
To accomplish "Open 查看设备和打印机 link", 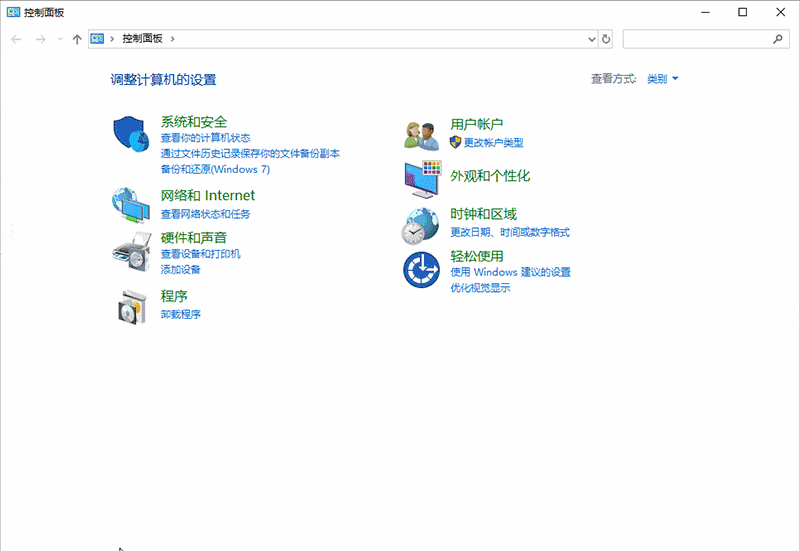I will tap(201, 254).
